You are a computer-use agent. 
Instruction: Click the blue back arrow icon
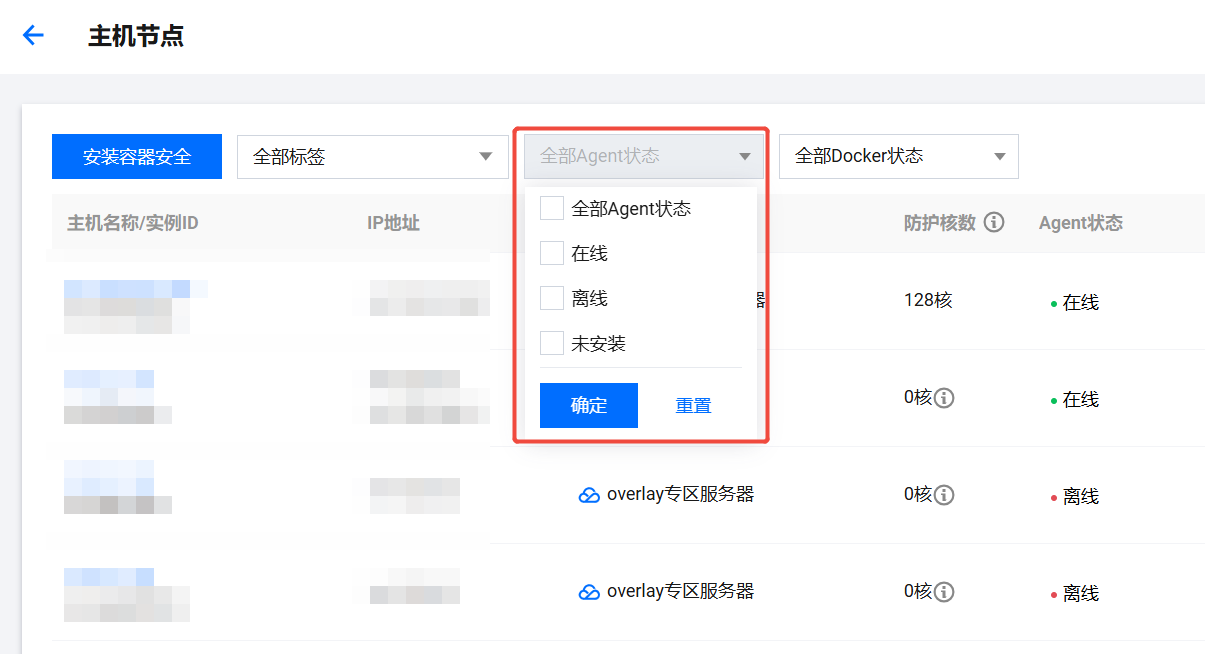(33, 36)
